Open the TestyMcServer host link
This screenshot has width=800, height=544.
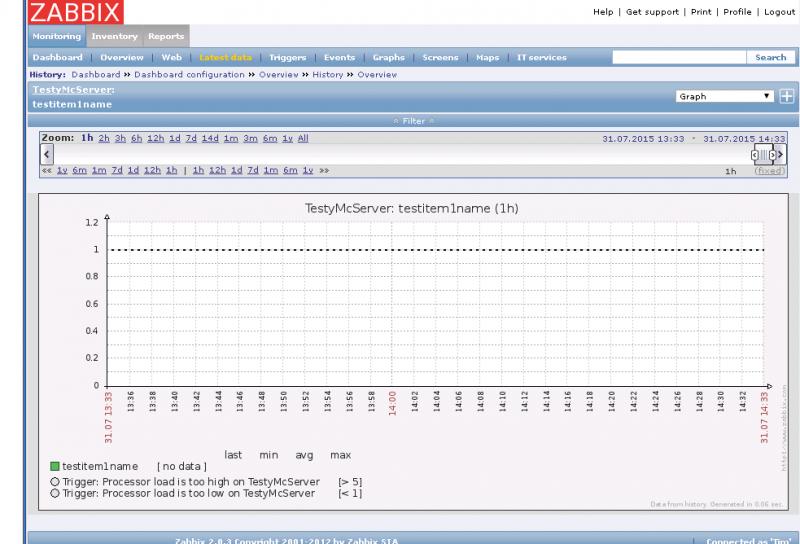[x=72, y=90]
